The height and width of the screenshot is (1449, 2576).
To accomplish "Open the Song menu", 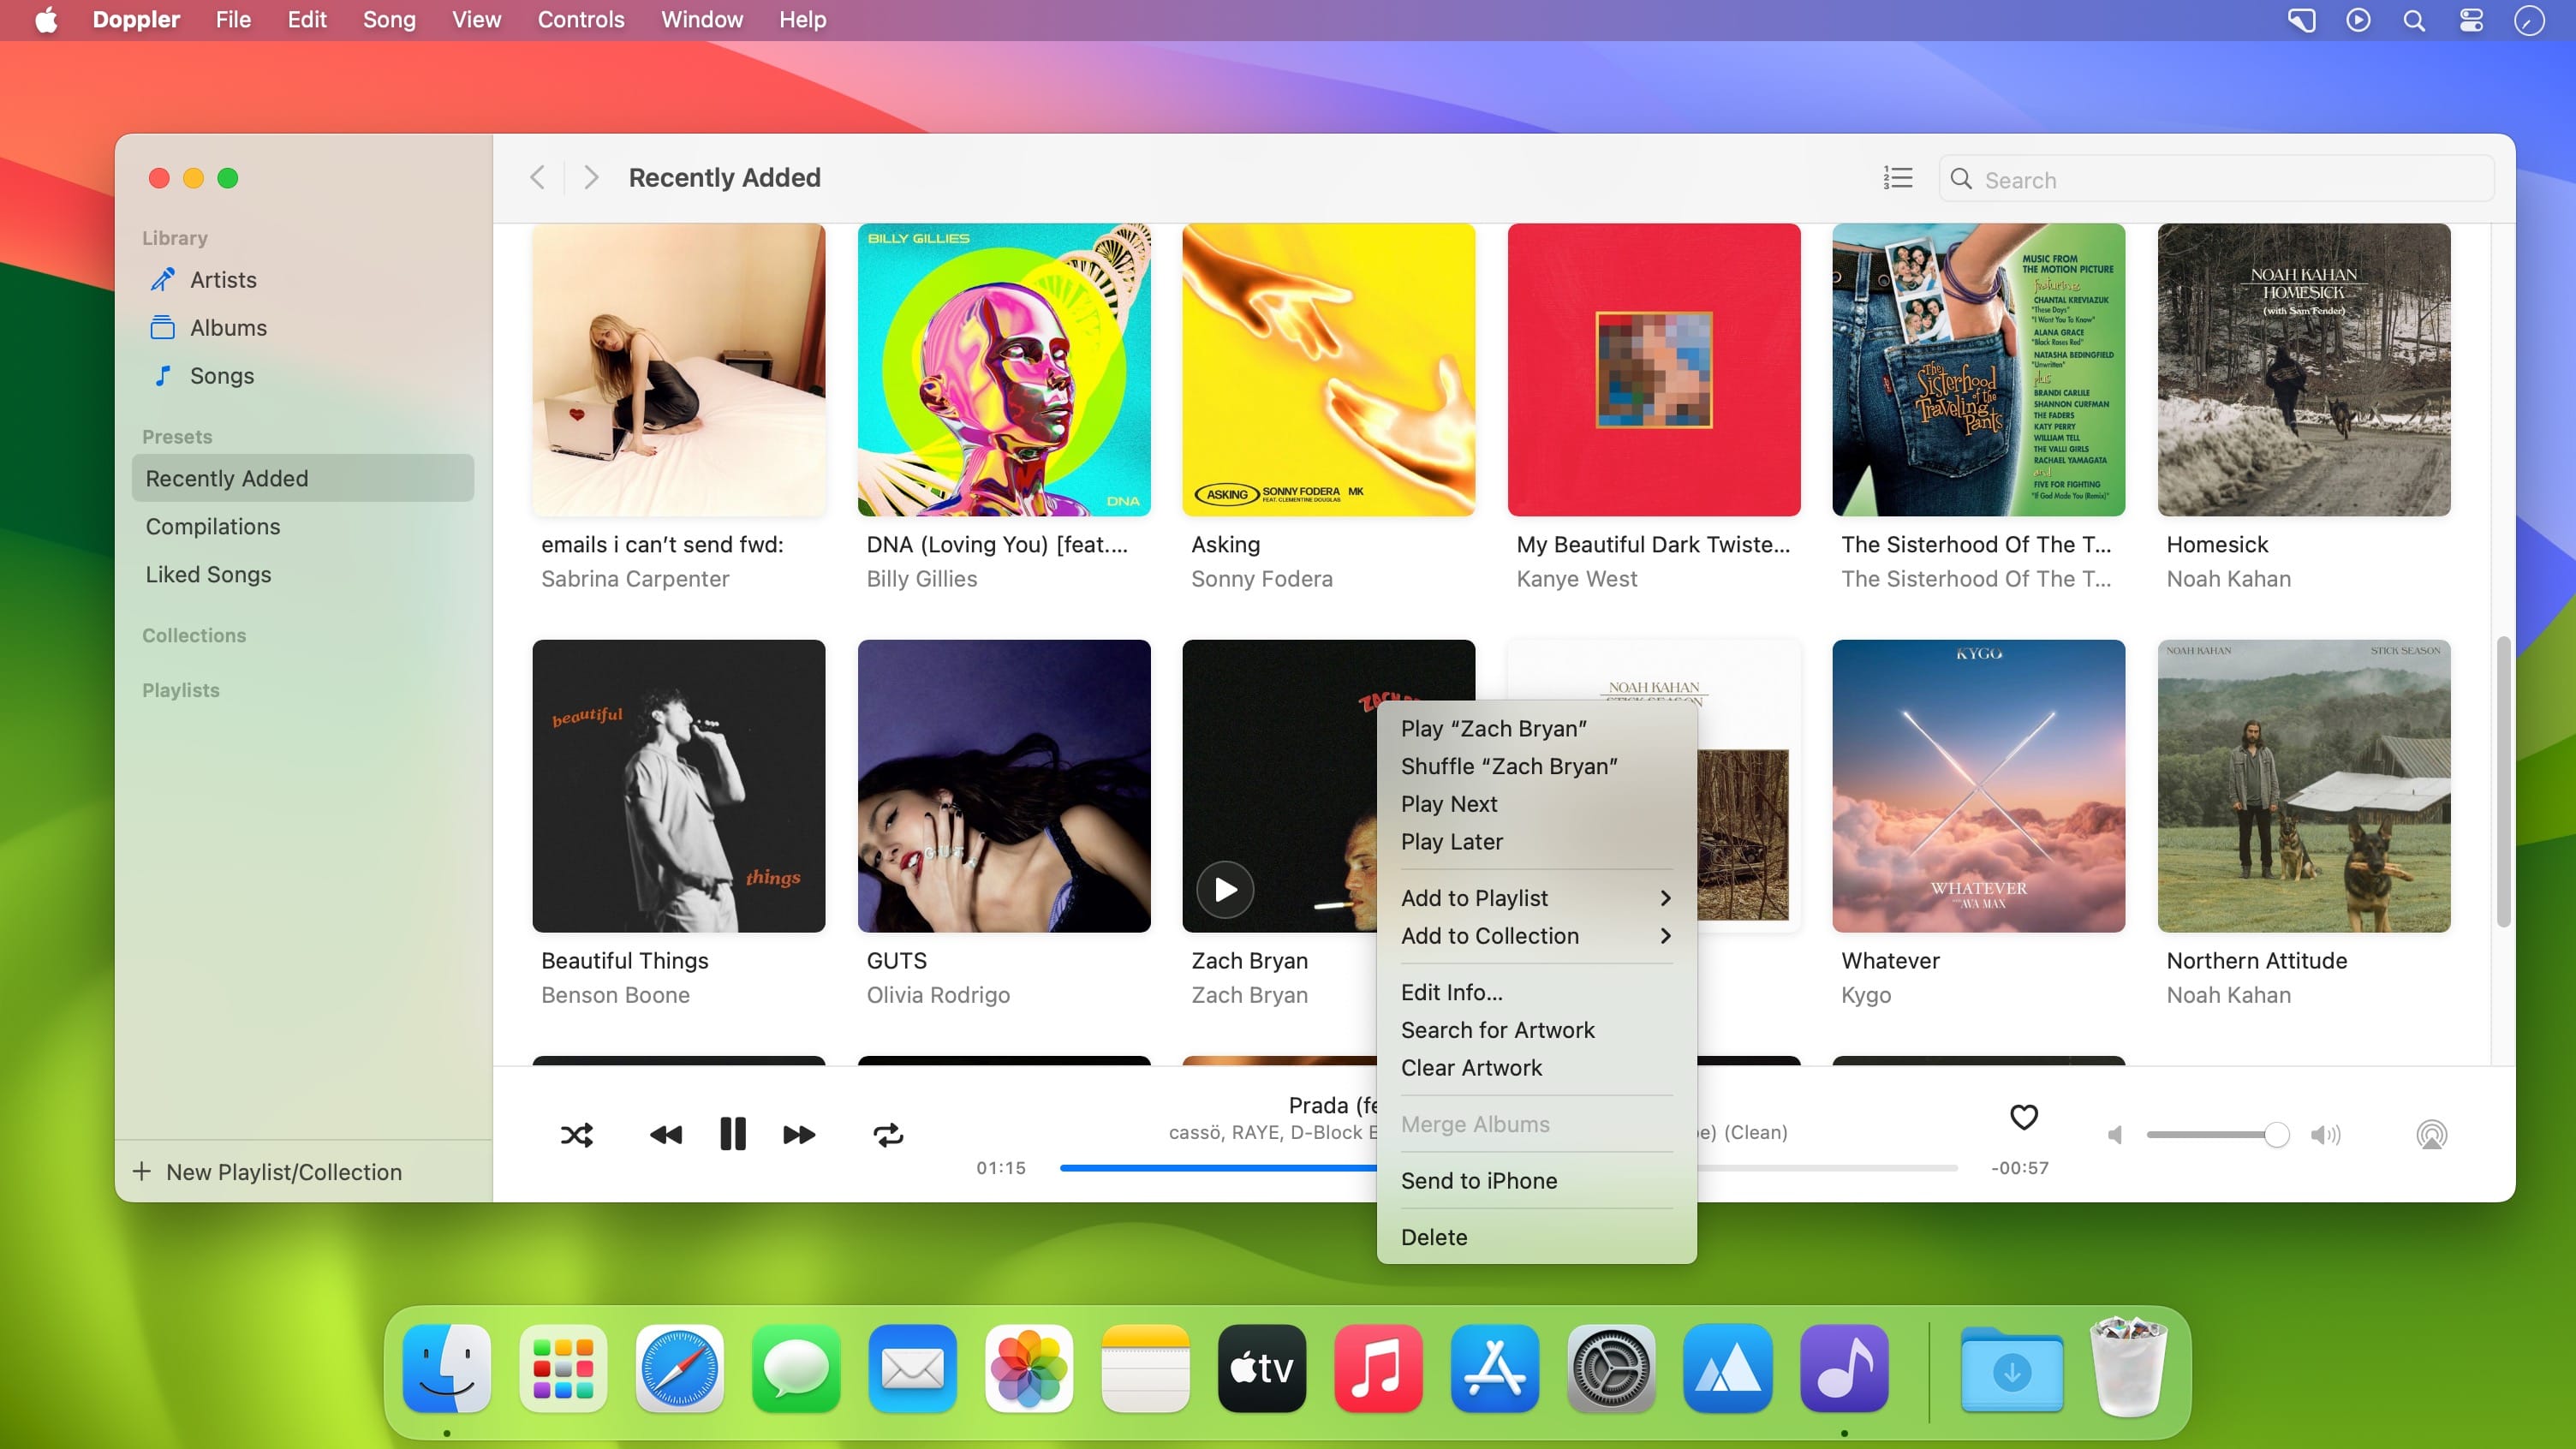I will point(389,20).
